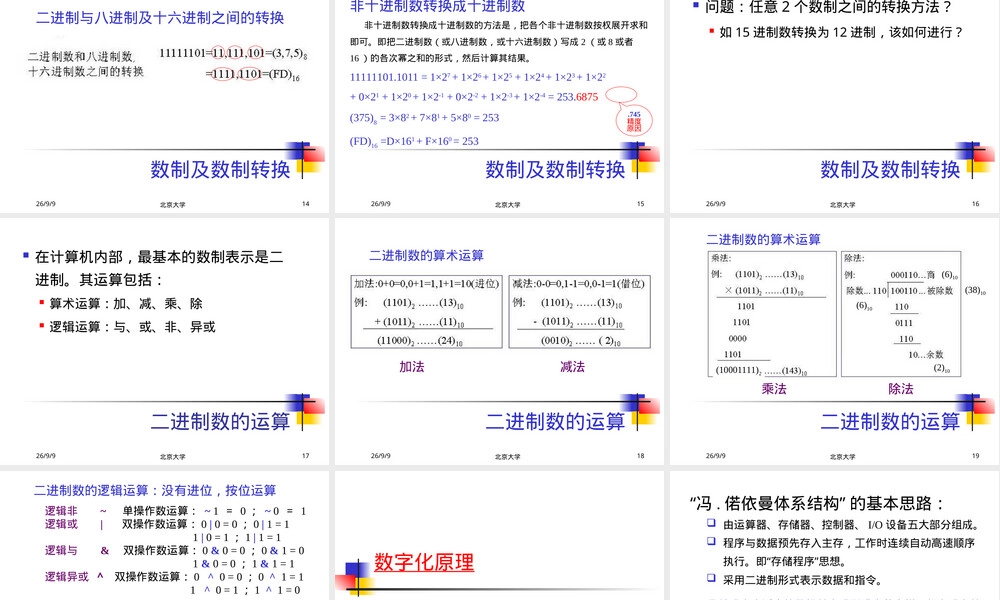Click the purple 加法 label

411,367
